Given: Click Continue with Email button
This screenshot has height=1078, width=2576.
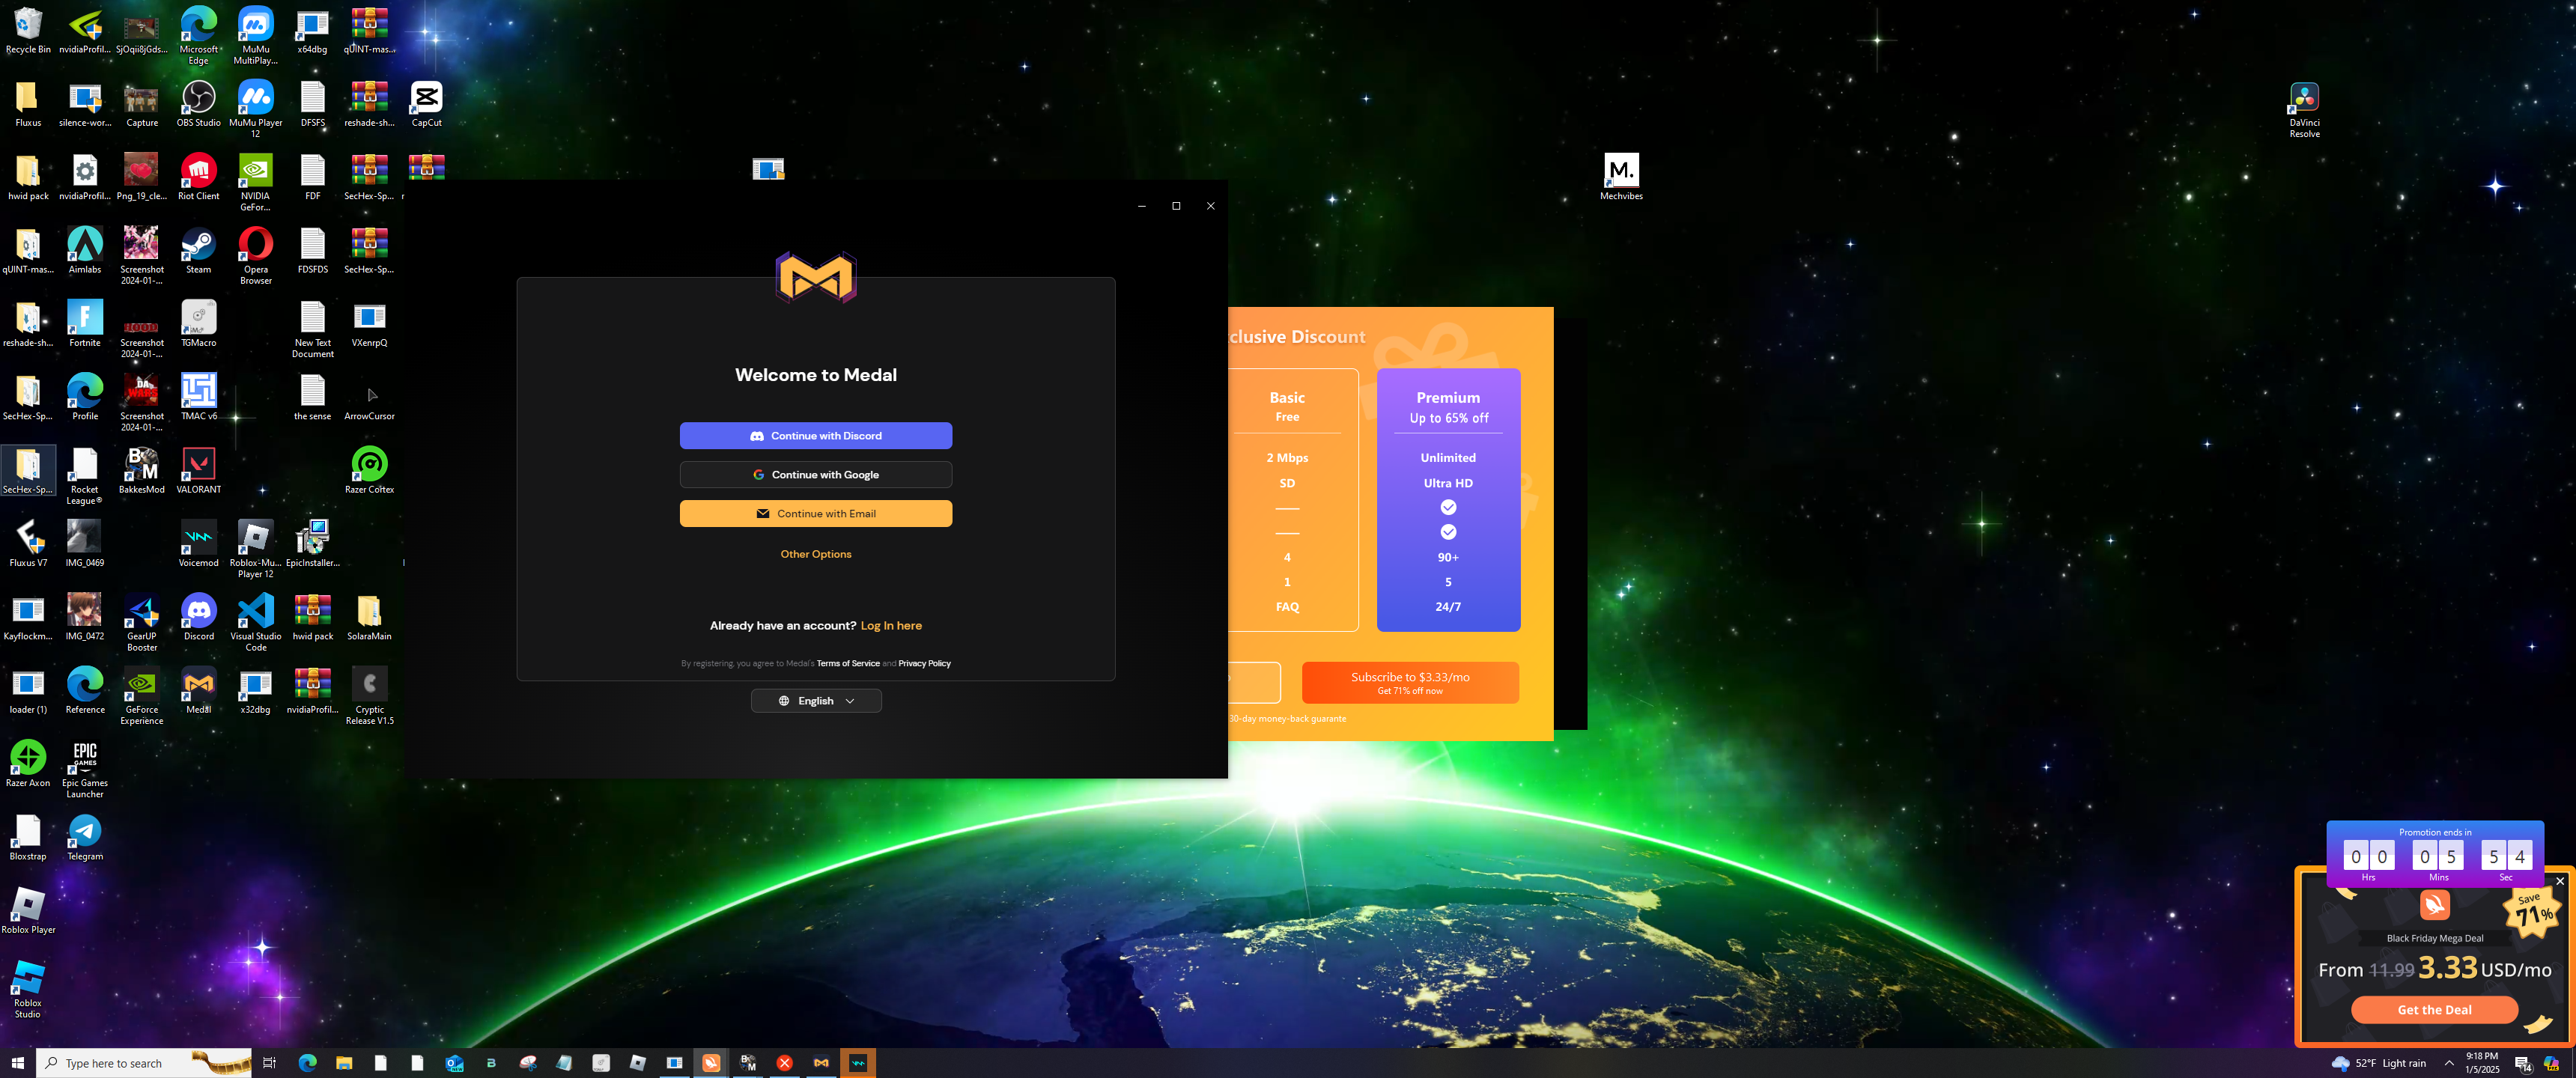Looking at the screenshot, I should coord(815,514).
